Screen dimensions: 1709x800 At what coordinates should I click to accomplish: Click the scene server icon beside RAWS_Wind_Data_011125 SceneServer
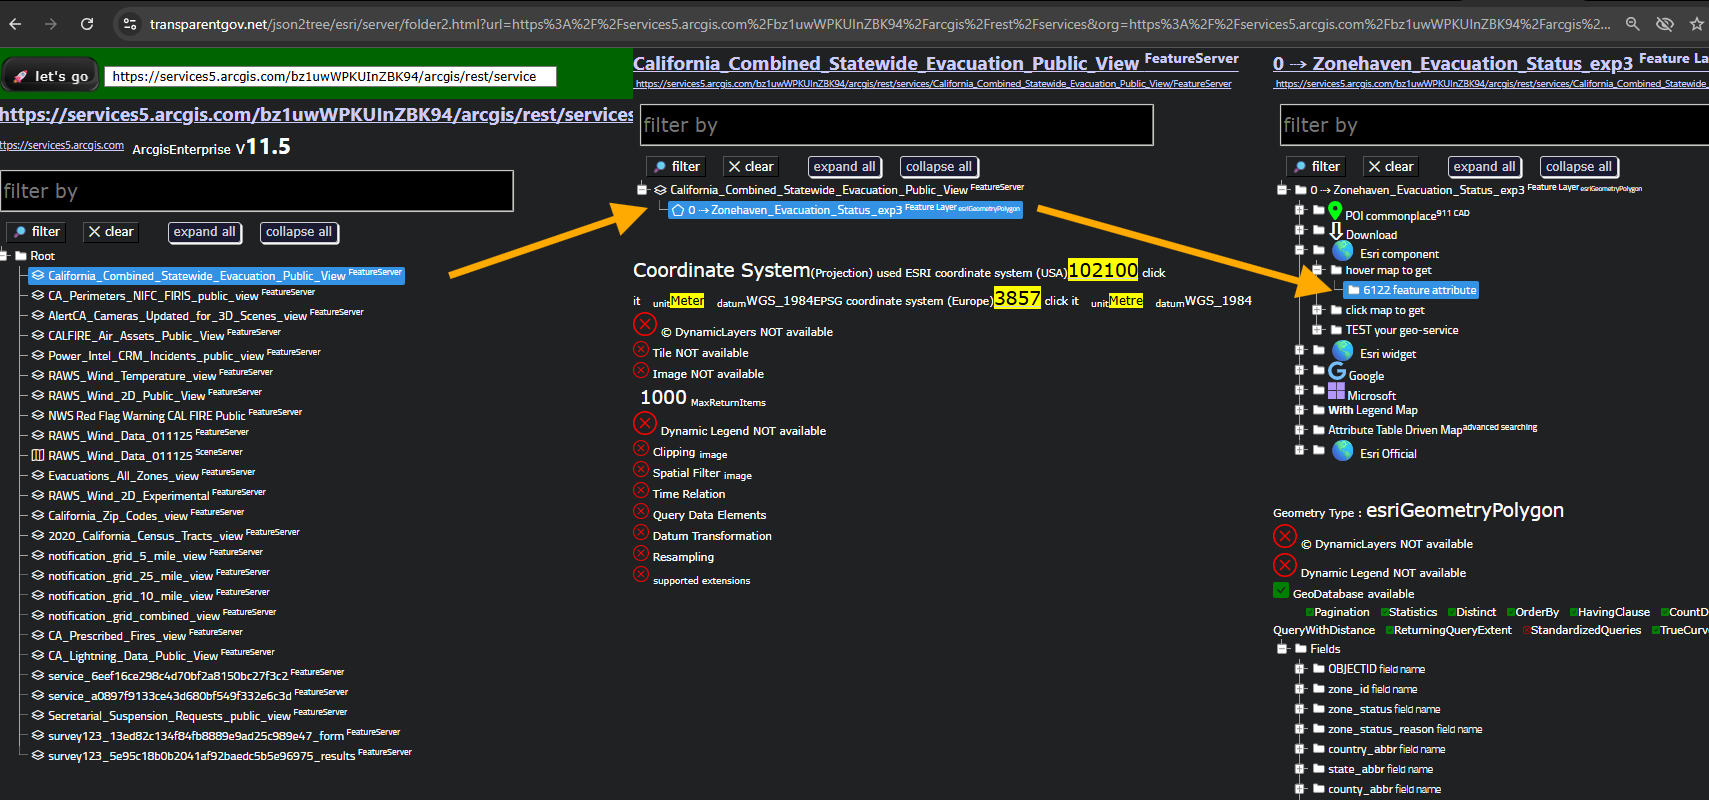(38, 456)
